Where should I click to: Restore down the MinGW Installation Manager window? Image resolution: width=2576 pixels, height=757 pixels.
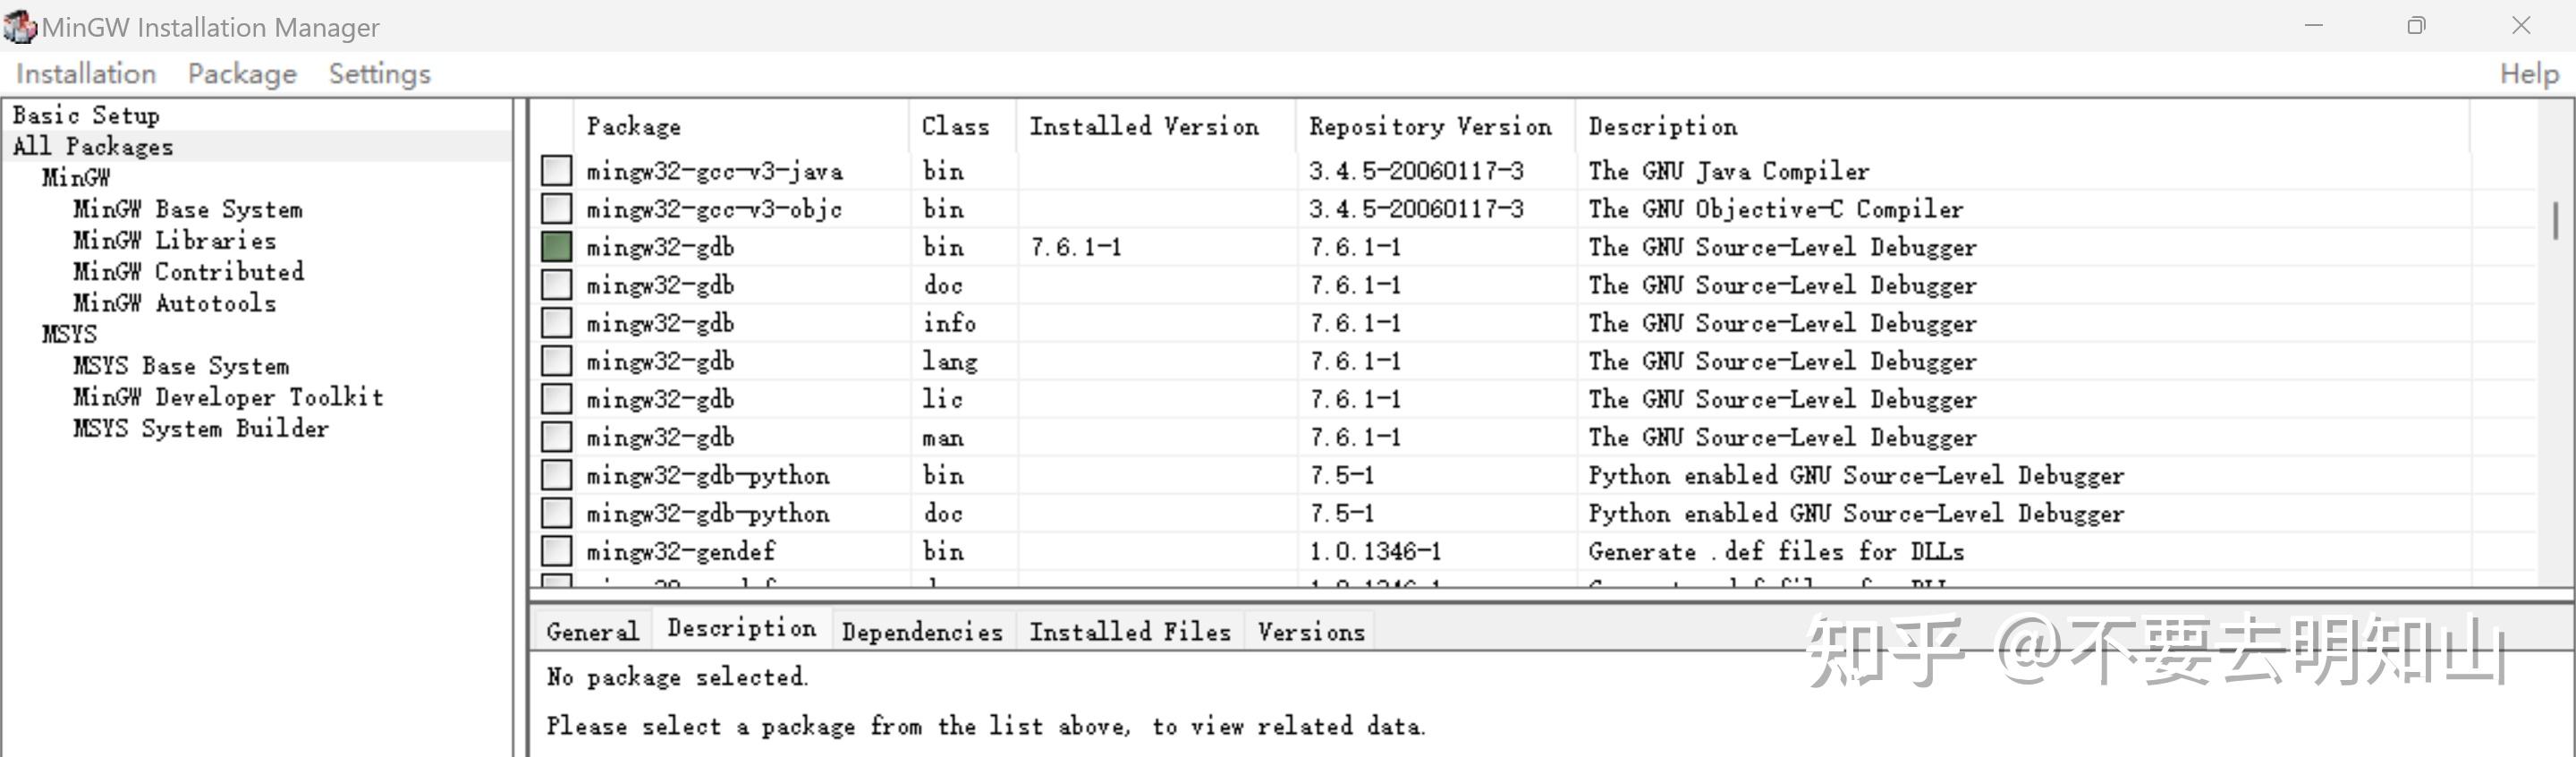tap(2417, 25)
